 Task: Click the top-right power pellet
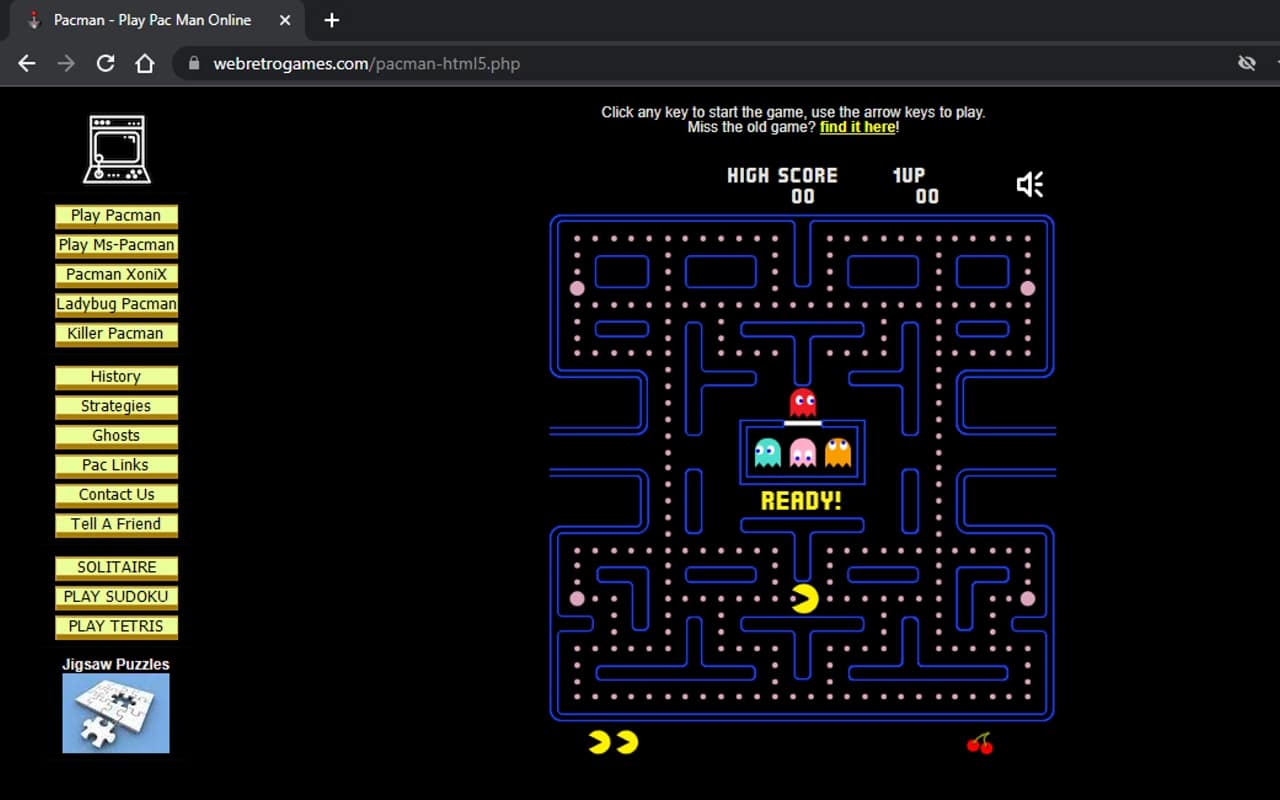1027,288
